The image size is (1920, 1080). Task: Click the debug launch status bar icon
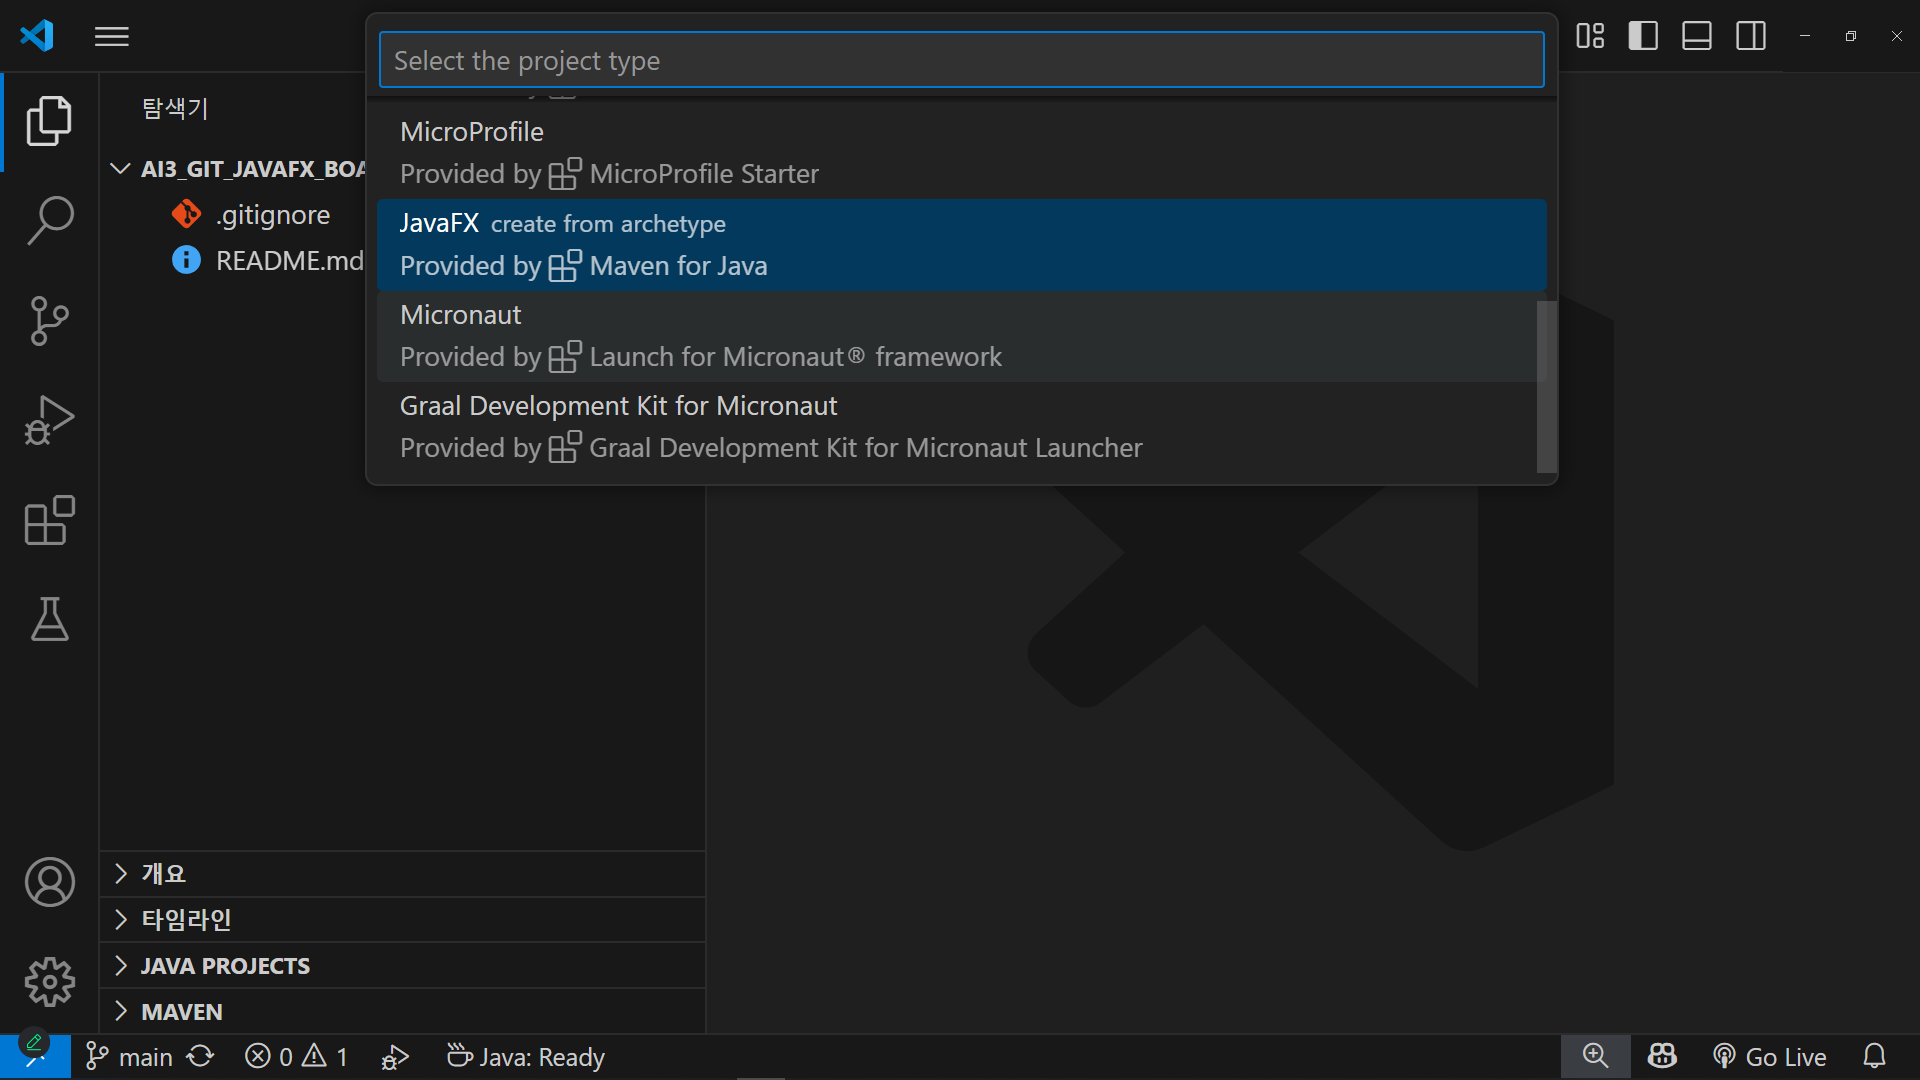(395, 1057)
